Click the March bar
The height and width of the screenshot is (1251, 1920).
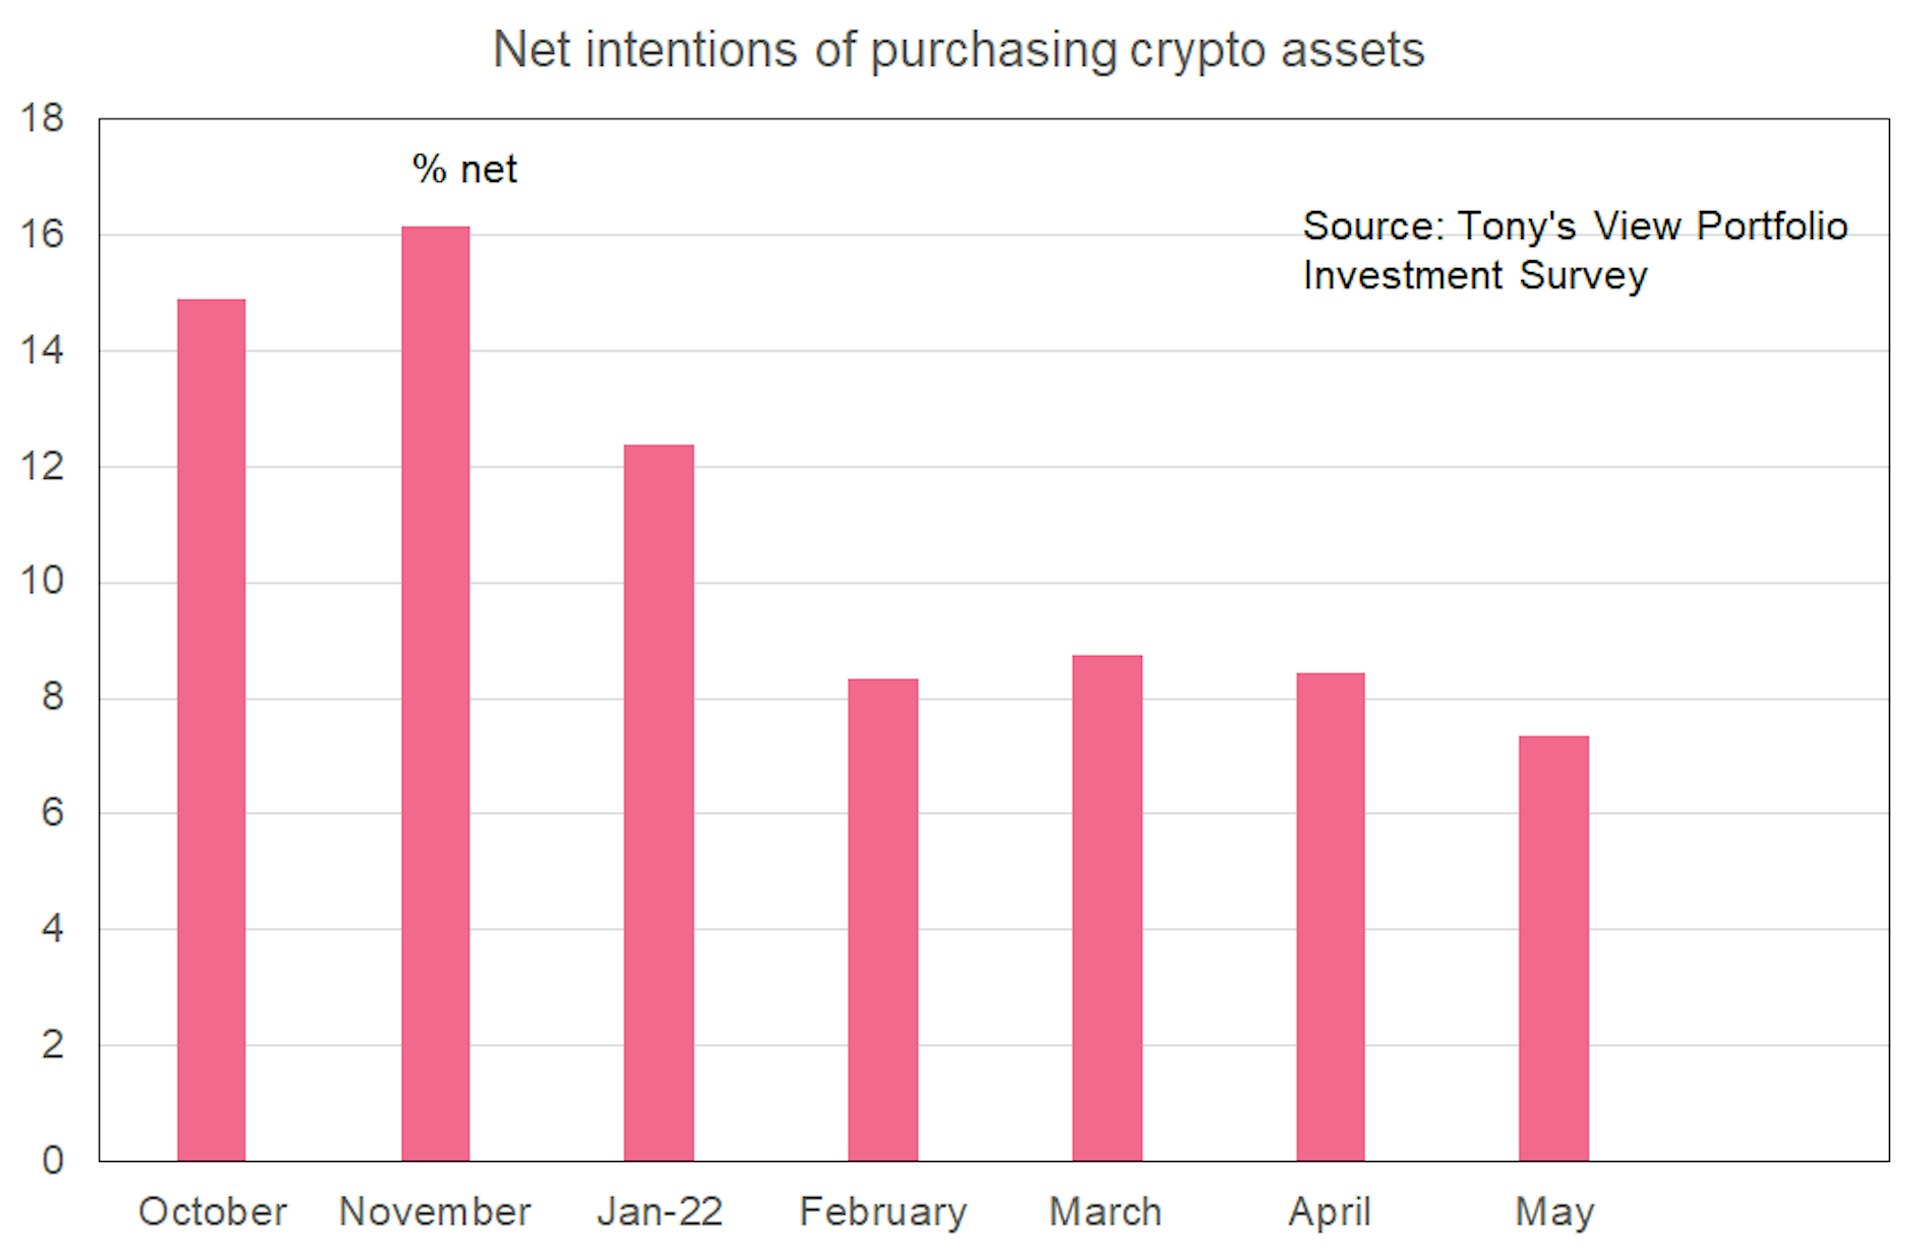click(x=1106, y=907)
